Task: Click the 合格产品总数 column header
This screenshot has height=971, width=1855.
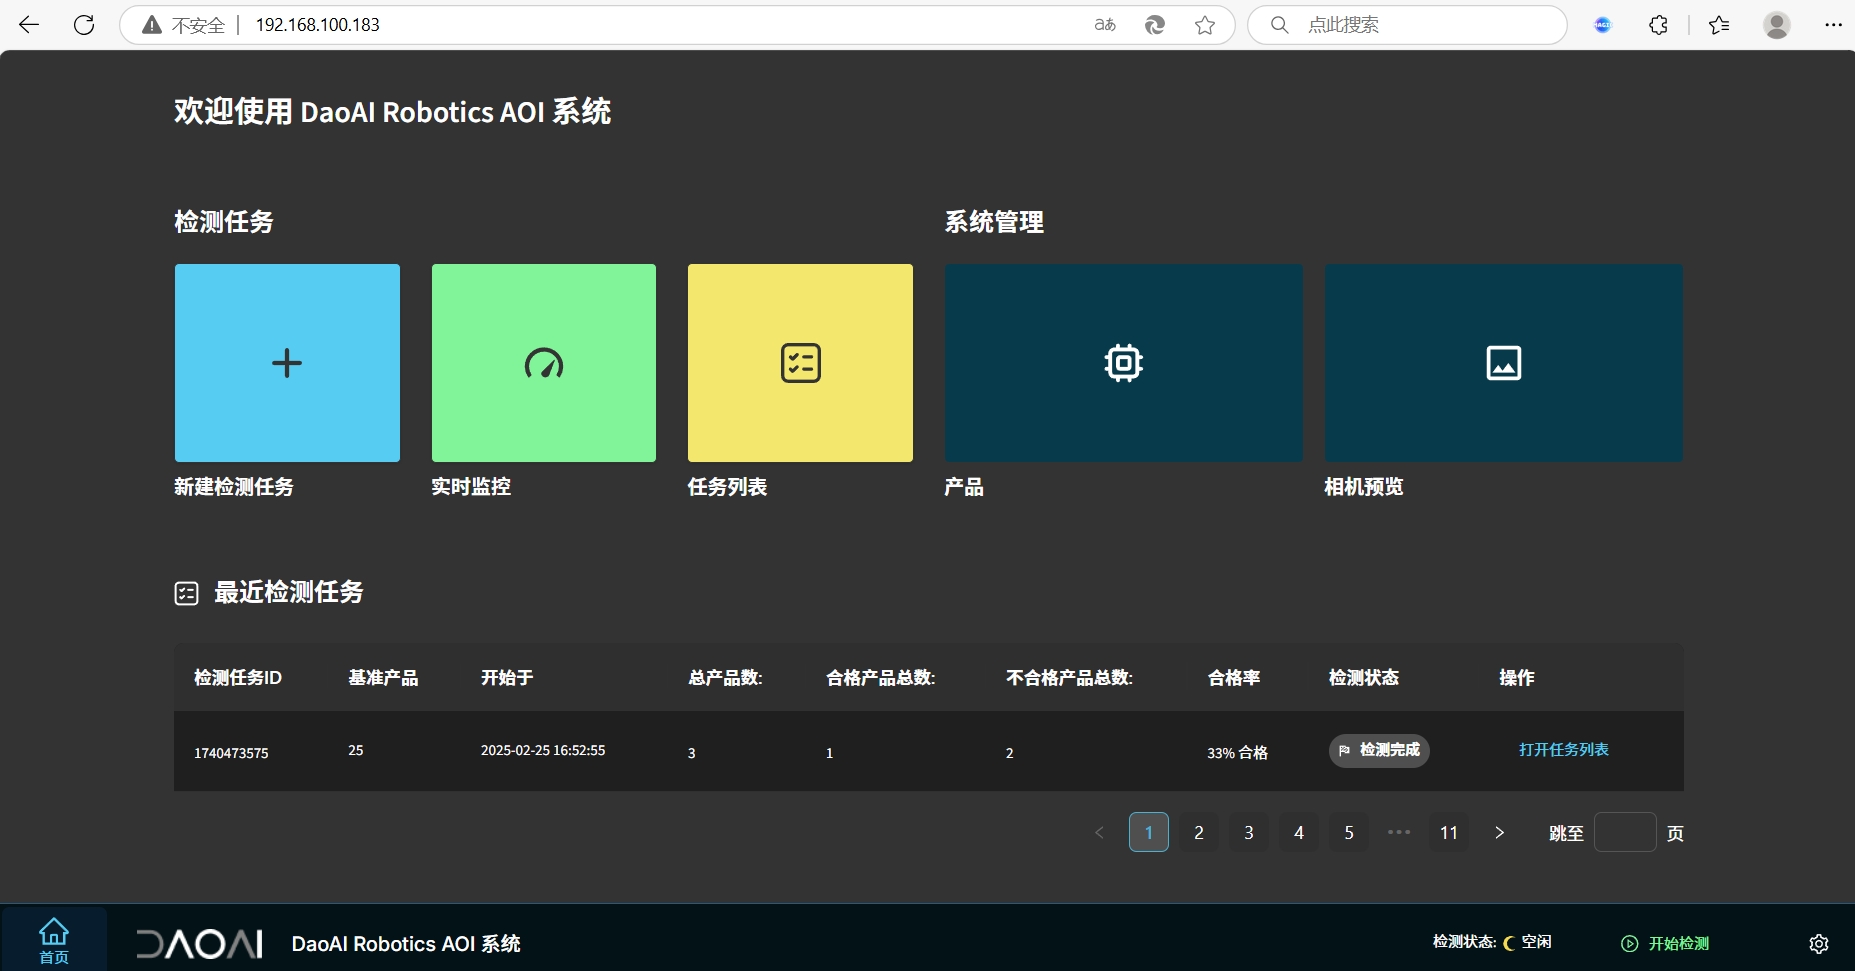Action: pyautogui.click(x=880, y=678)
